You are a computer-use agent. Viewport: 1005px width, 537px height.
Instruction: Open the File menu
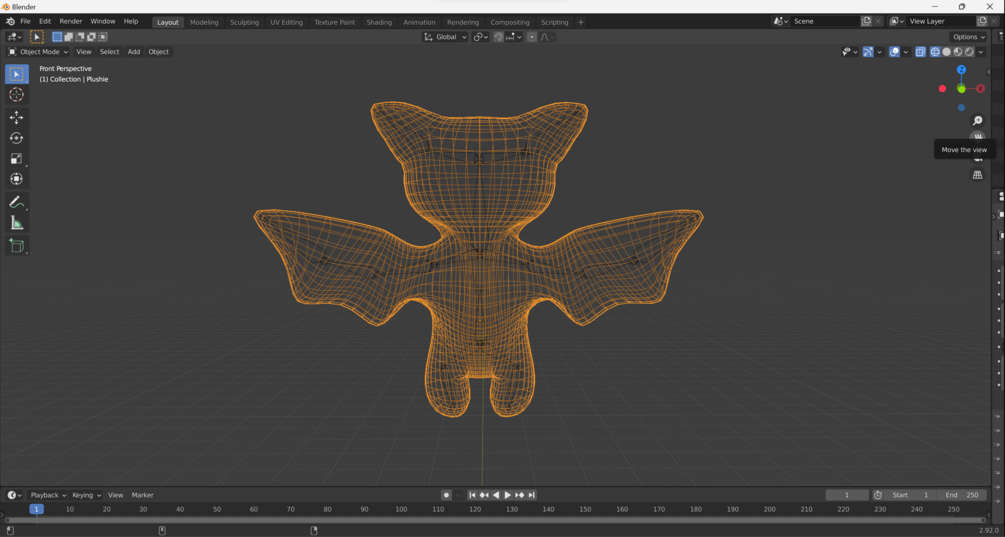tap(25, 21)
